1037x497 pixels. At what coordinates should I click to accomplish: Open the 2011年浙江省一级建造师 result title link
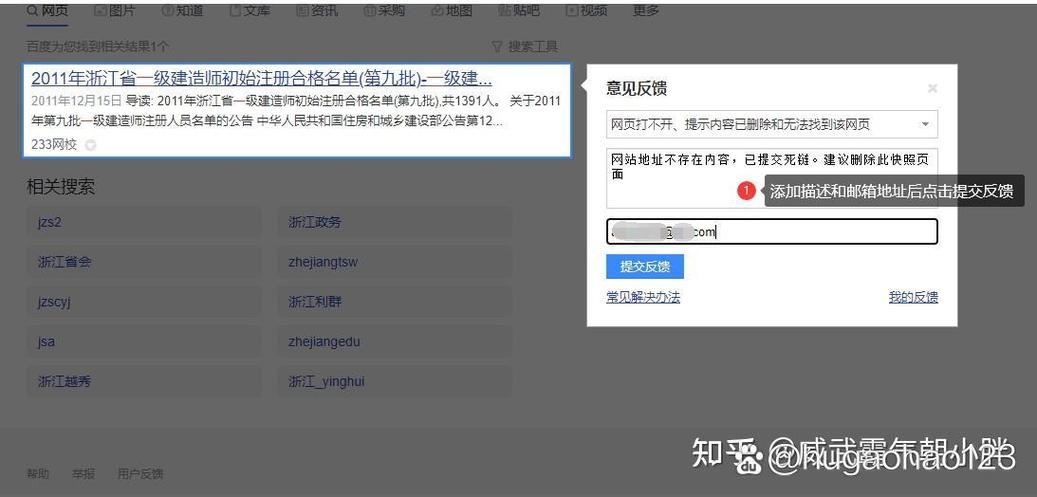point(261,79)
